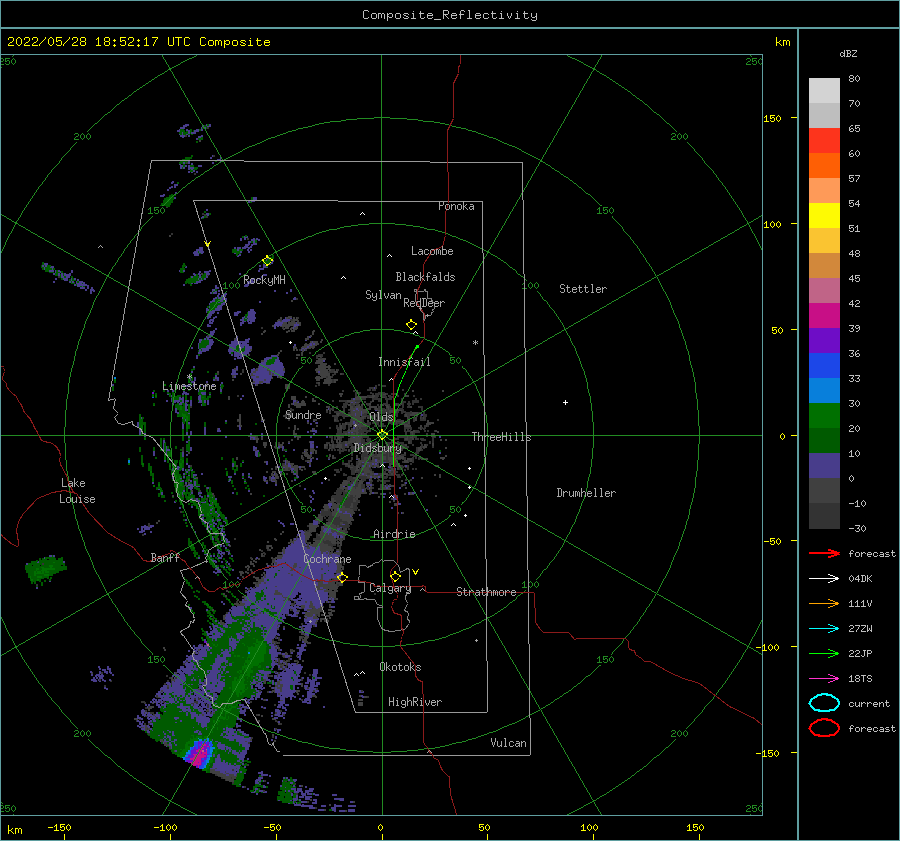Image resolution: width=900 pixels, height=841 pixels.
Task: Click the orange 111V arrow icon
Action: (x=824, y=603)
